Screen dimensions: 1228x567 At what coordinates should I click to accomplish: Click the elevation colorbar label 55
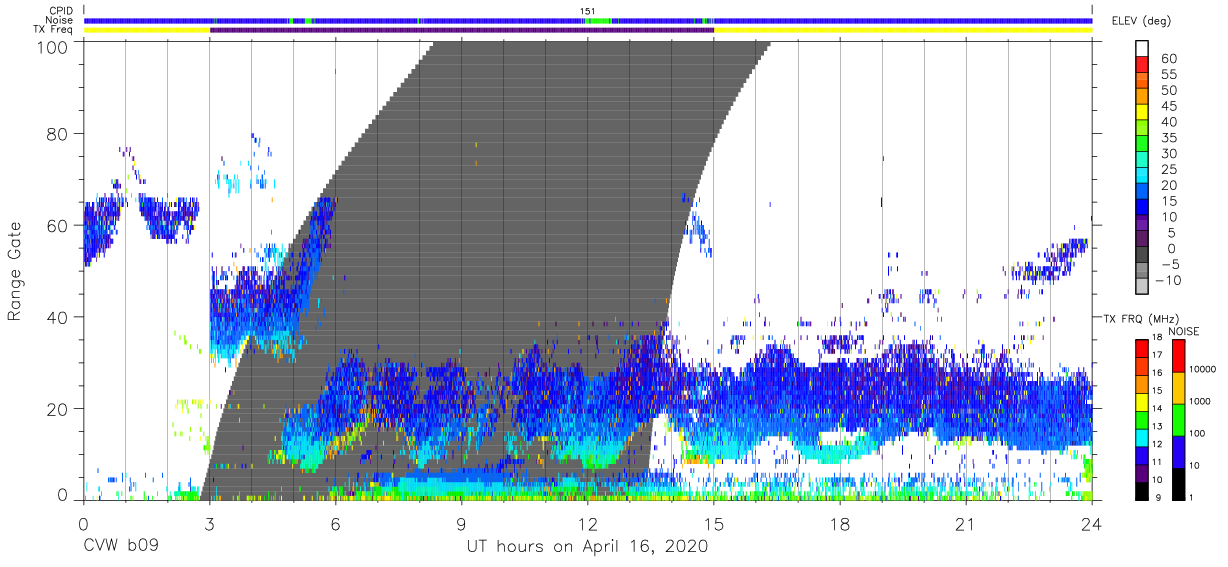(1168, 74)
